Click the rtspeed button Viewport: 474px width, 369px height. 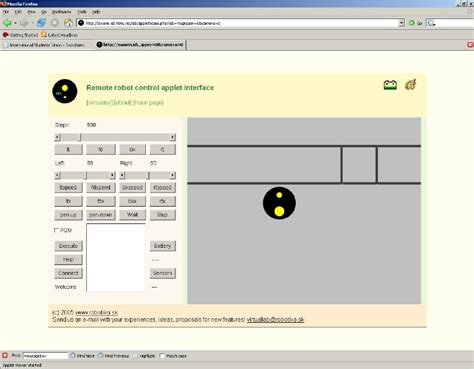tap(162, 187)
